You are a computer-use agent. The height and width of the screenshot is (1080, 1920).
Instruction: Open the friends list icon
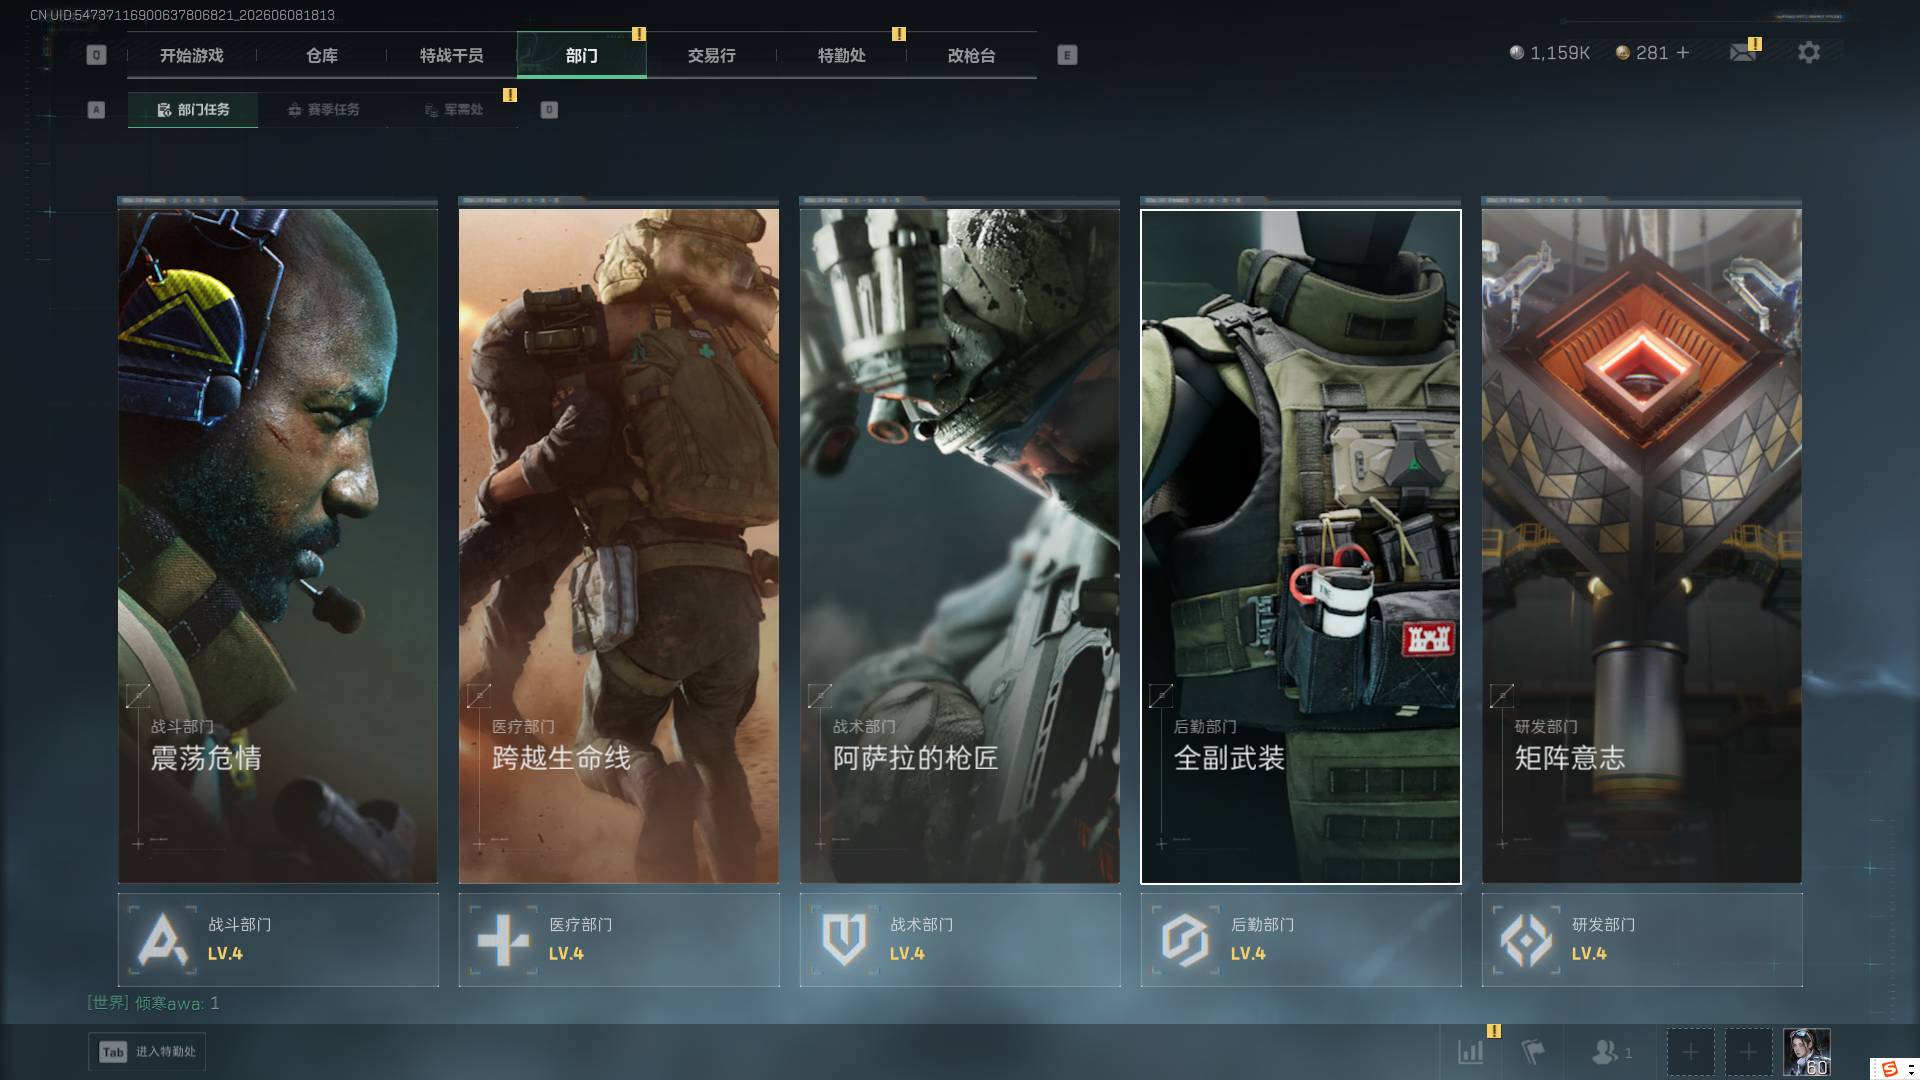point(1611,1051)
